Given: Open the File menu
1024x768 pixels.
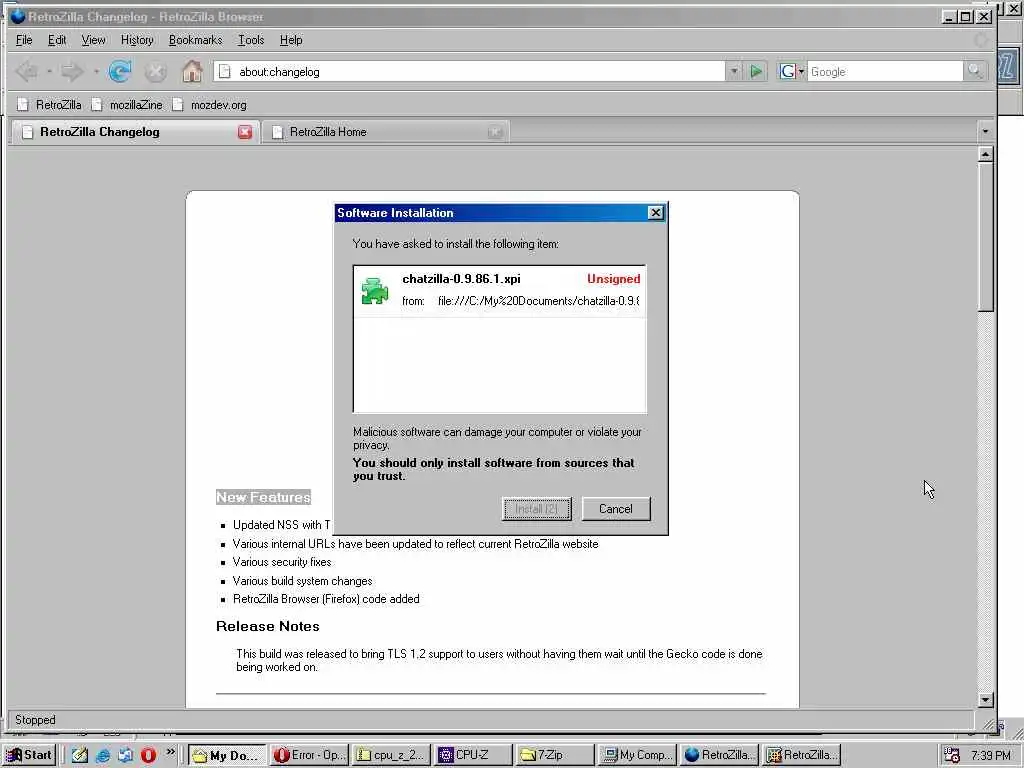Looking at the screenshot, I should (x=24, y=40).
